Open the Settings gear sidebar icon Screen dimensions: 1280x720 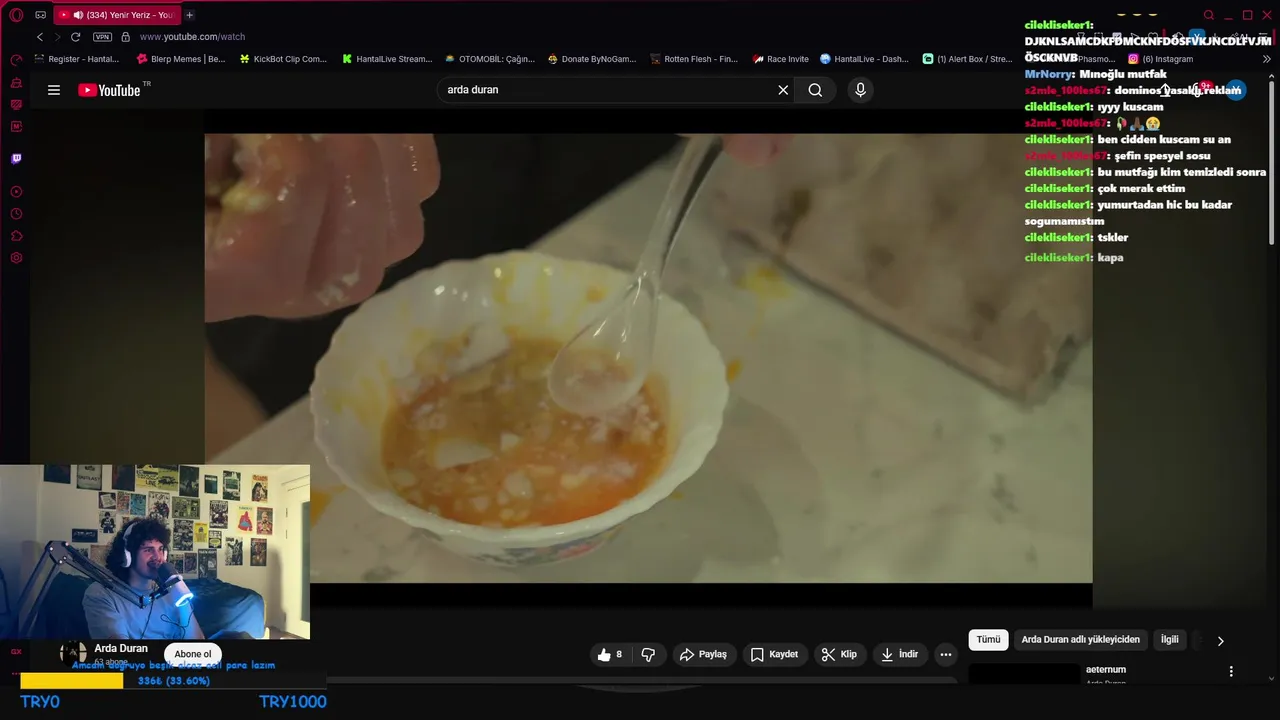click(x=16, y=258)
